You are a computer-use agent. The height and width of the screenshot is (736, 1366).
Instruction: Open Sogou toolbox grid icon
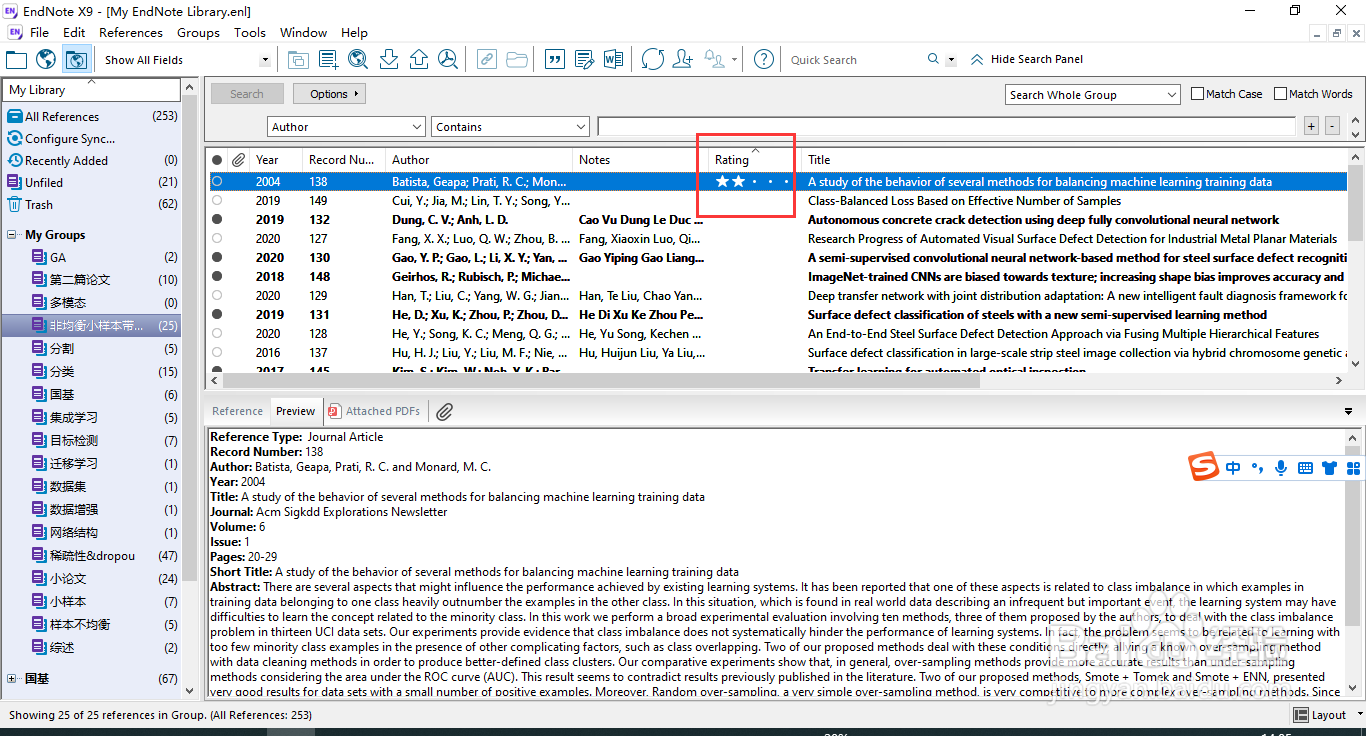pos(1353,467)
